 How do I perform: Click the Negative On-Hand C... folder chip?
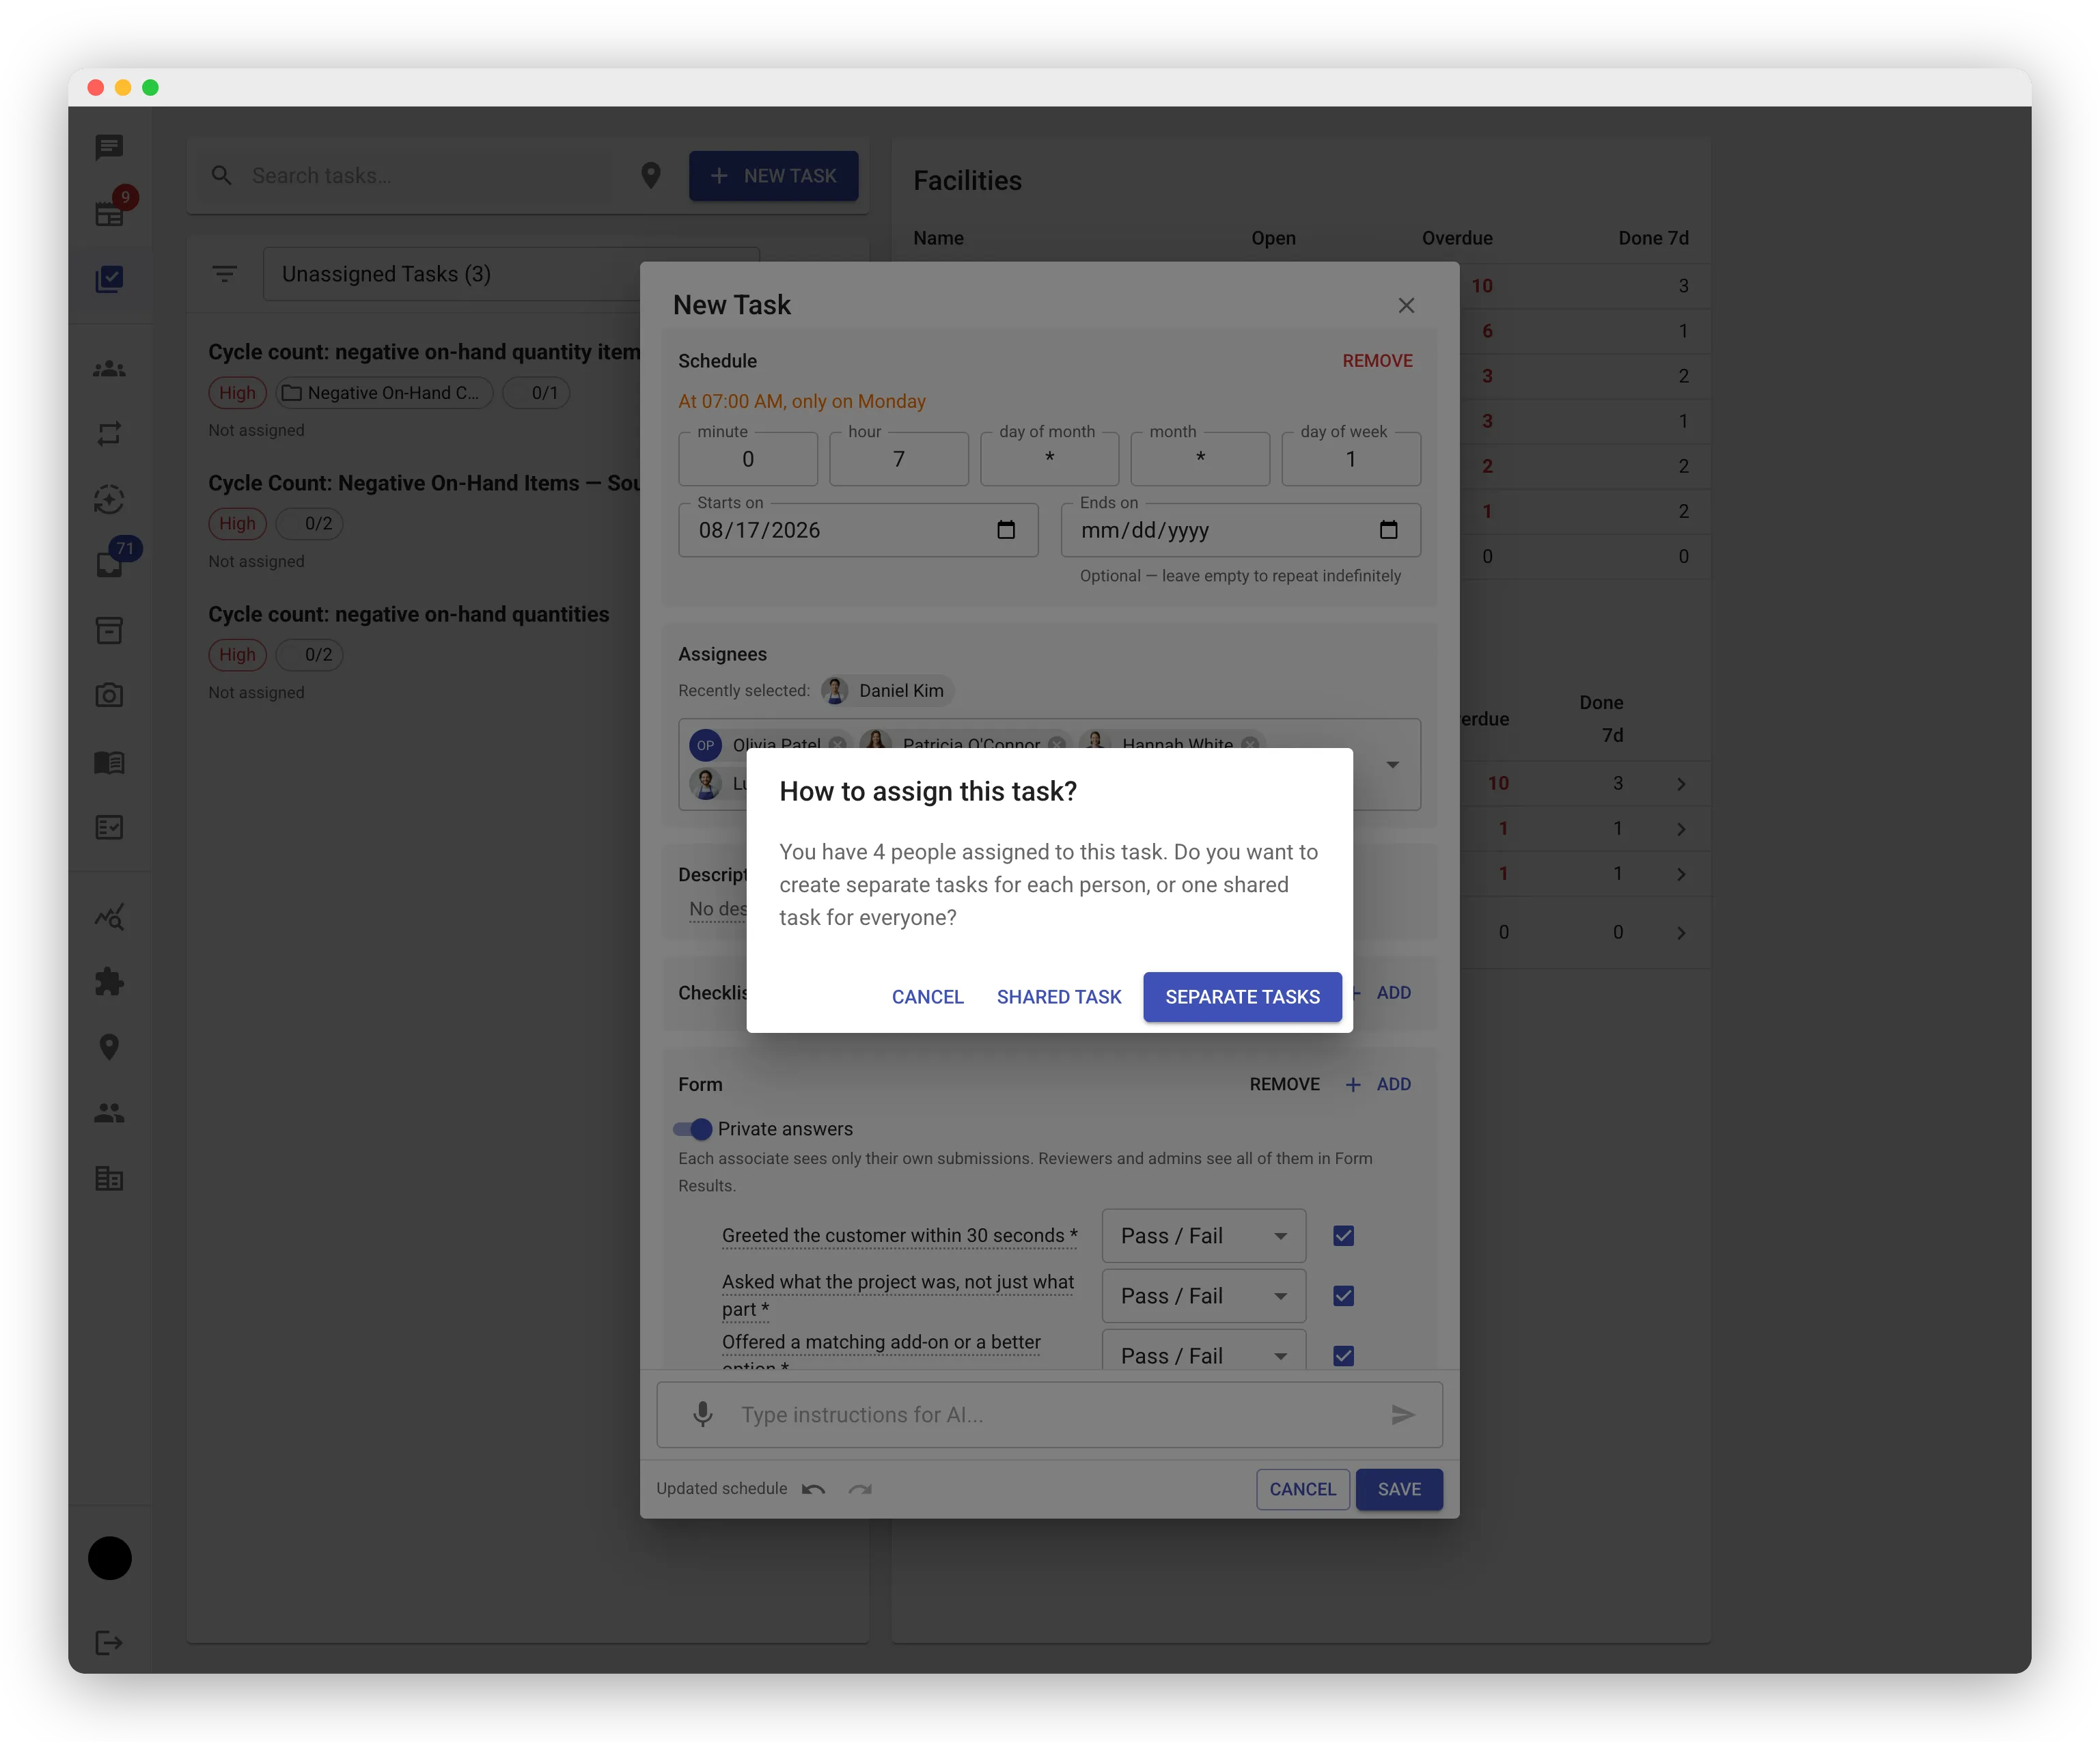(x=384, y=393)
